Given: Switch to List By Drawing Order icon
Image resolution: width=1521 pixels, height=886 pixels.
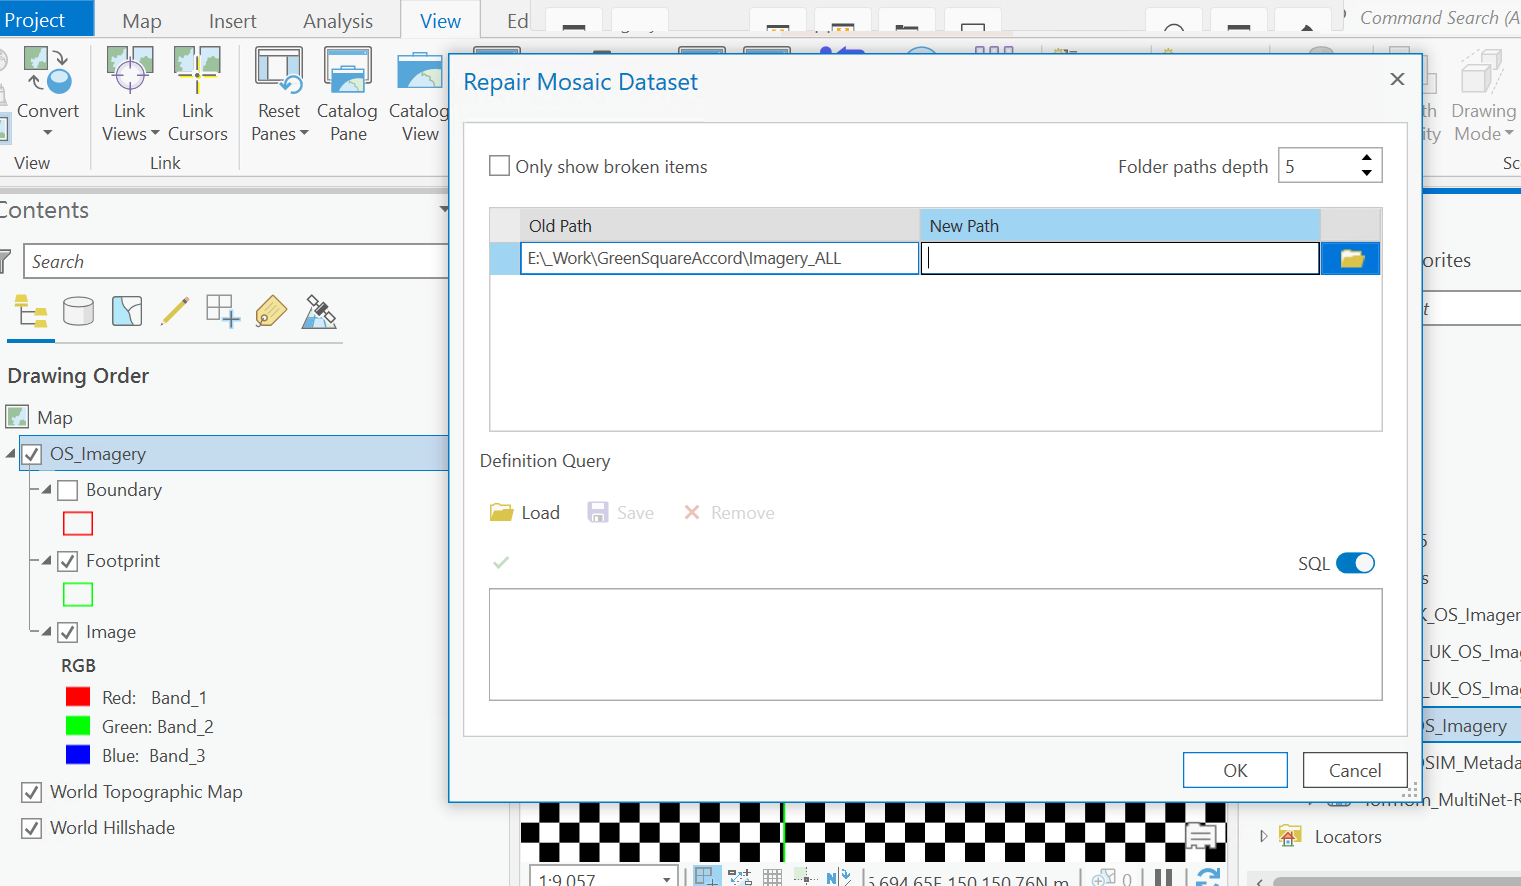Looking at the screenshot, I should [x=31, y=312].
